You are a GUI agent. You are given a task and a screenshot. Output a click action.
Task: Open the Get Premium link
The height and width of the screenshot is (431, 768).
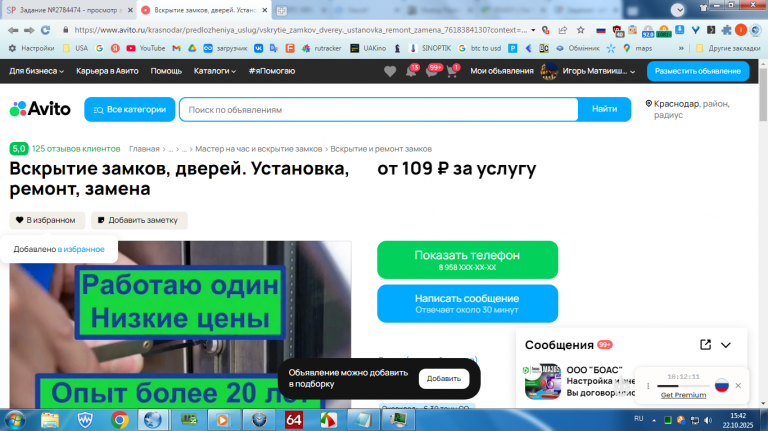point(683,395)
